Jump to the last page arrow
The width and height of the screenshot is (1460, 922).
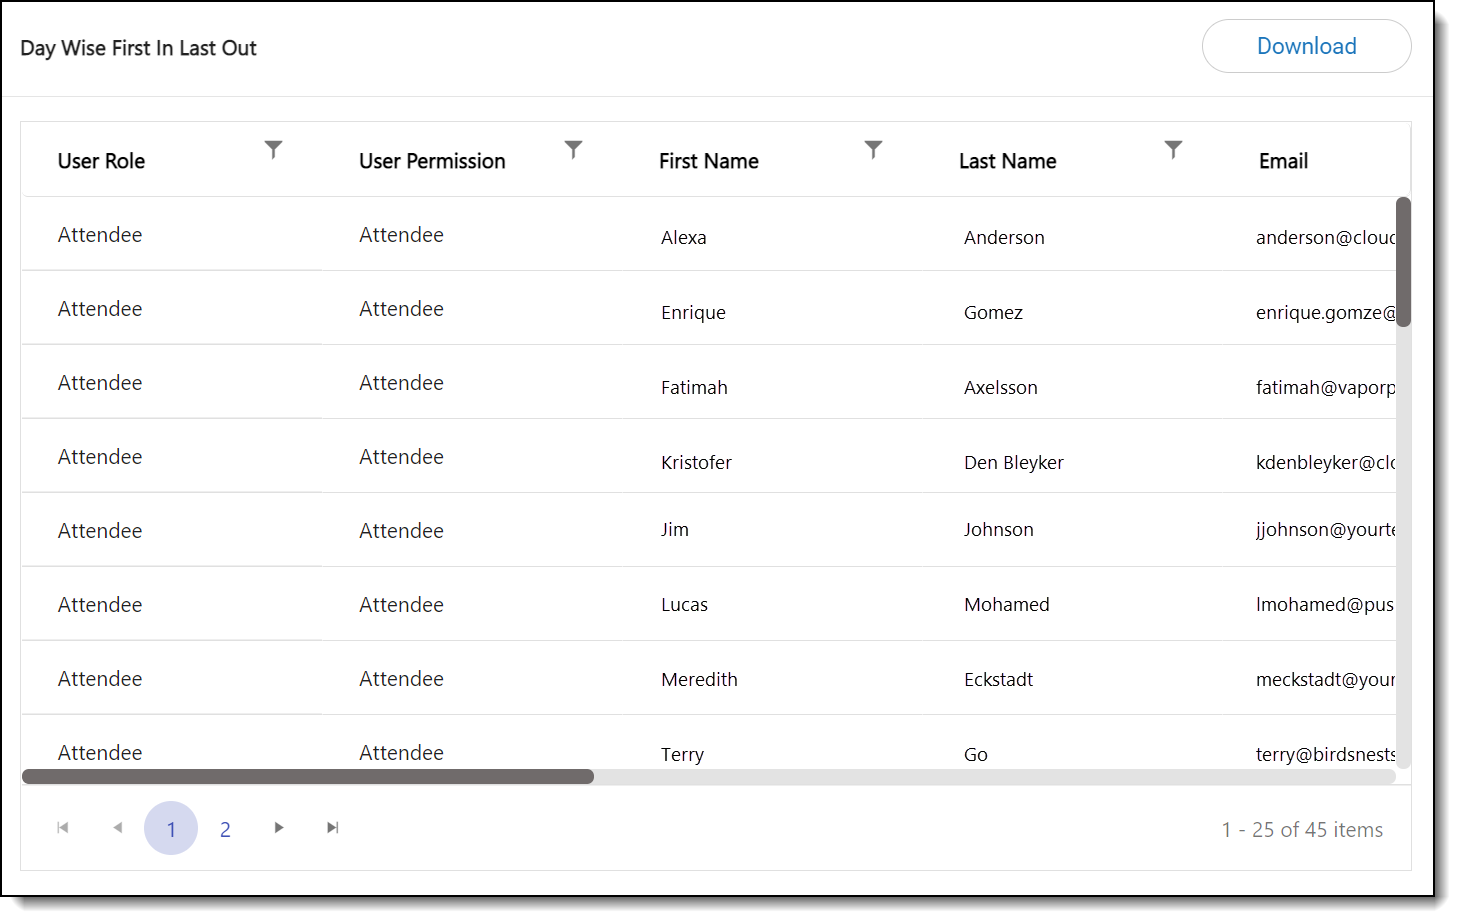(x=333, y=828)
